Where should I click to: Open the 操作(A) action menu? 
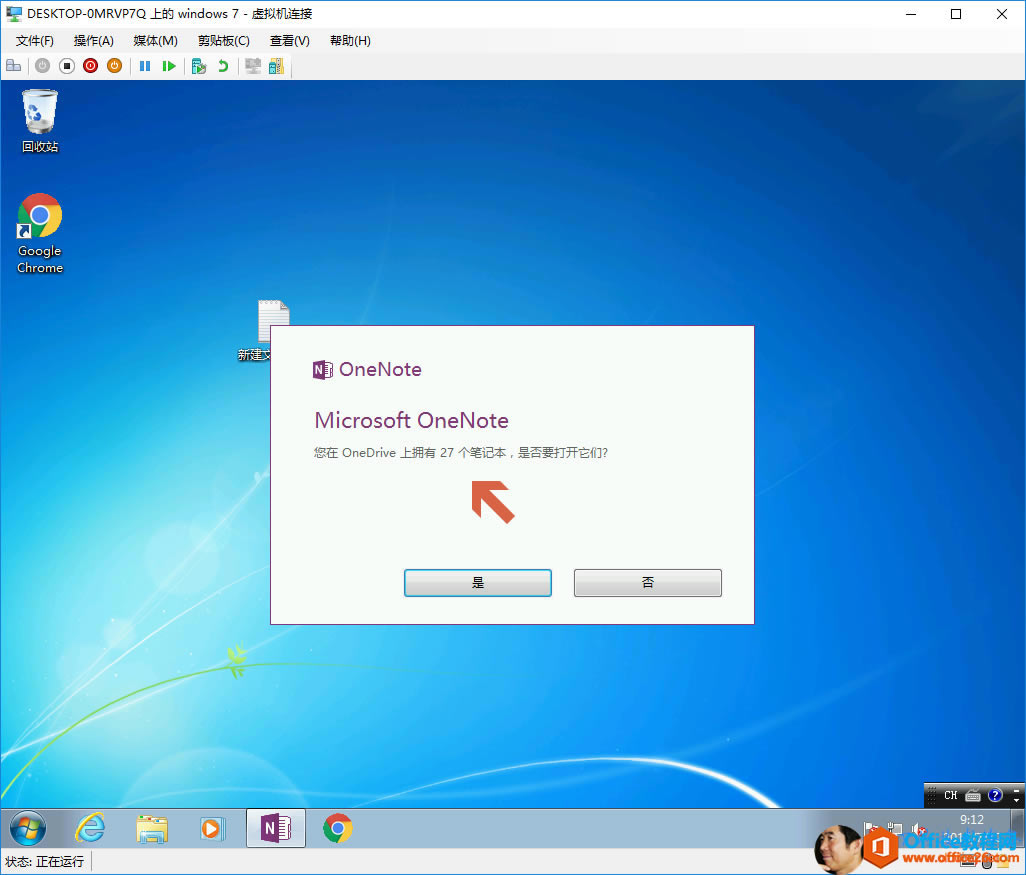(93, 41)
